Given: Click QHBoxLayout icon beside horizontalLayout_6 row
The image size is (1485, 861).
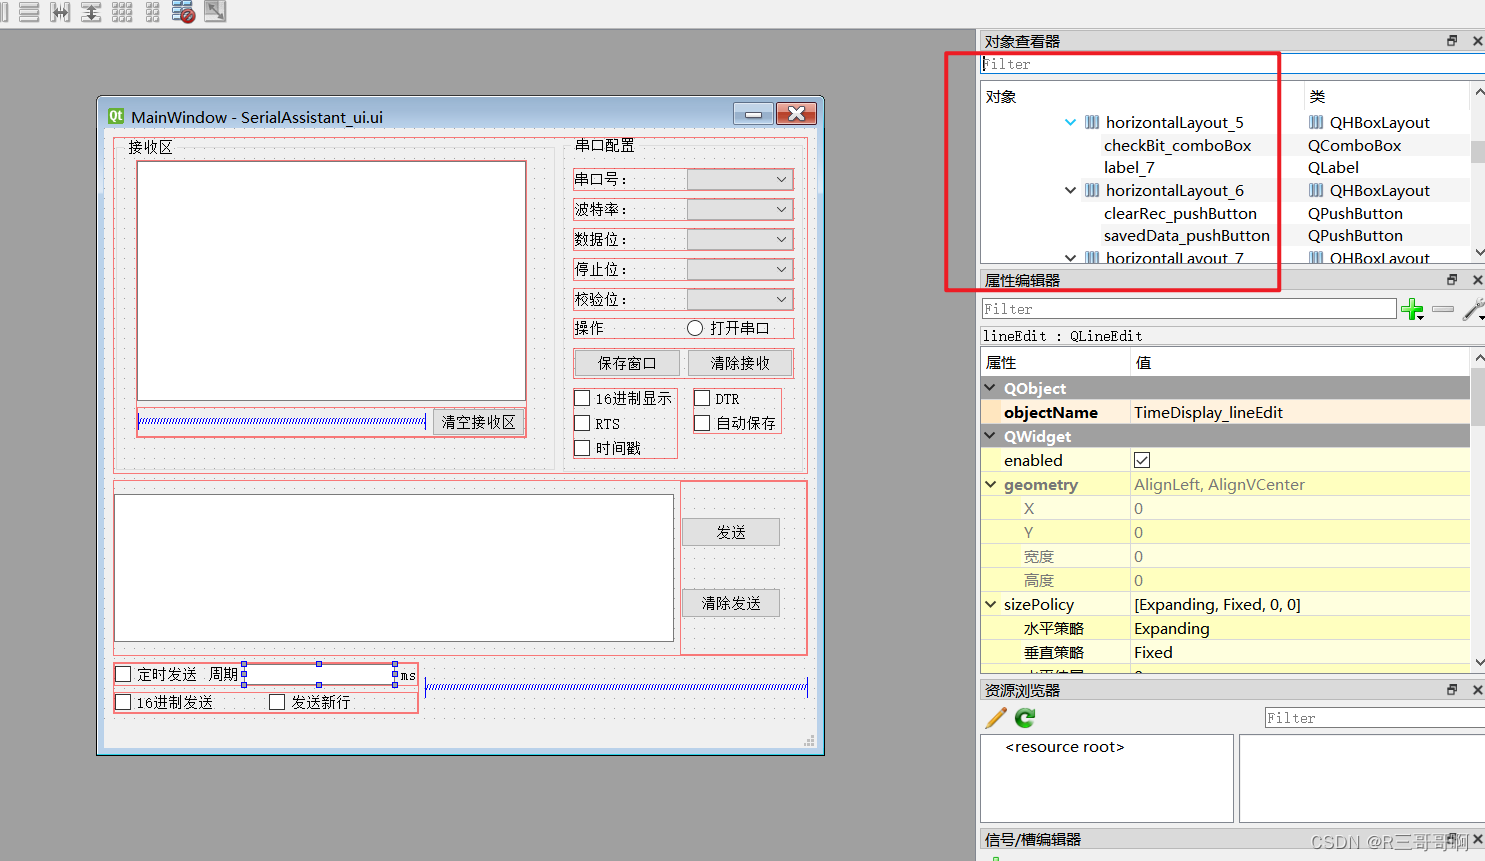Looking at the screenshot, I should pyautogui.click(x=1316, y=190).
